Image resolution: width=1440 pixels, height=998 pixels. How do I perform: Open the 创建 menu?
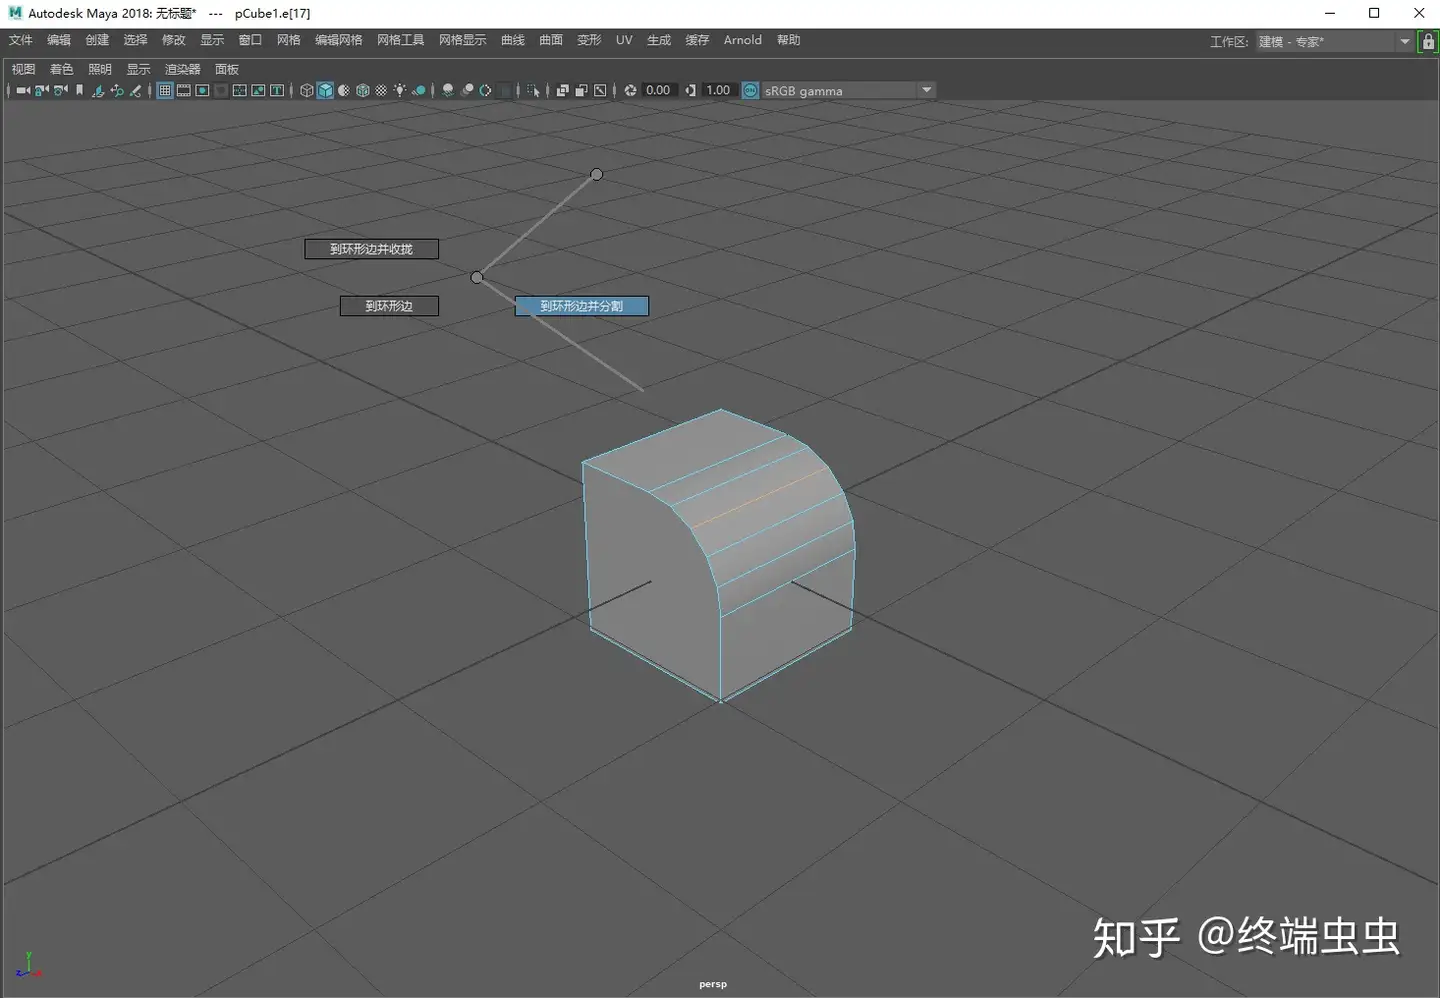pos(97,40)
